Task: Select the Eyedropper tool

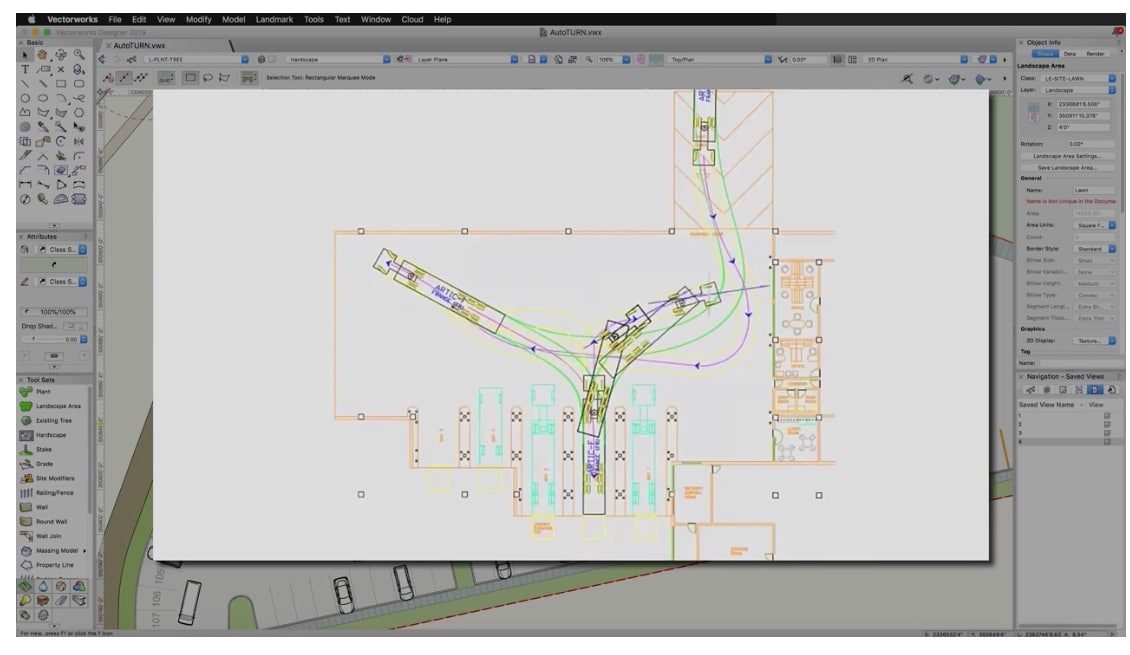Action: pyautogui.click(x=43, y=127)
